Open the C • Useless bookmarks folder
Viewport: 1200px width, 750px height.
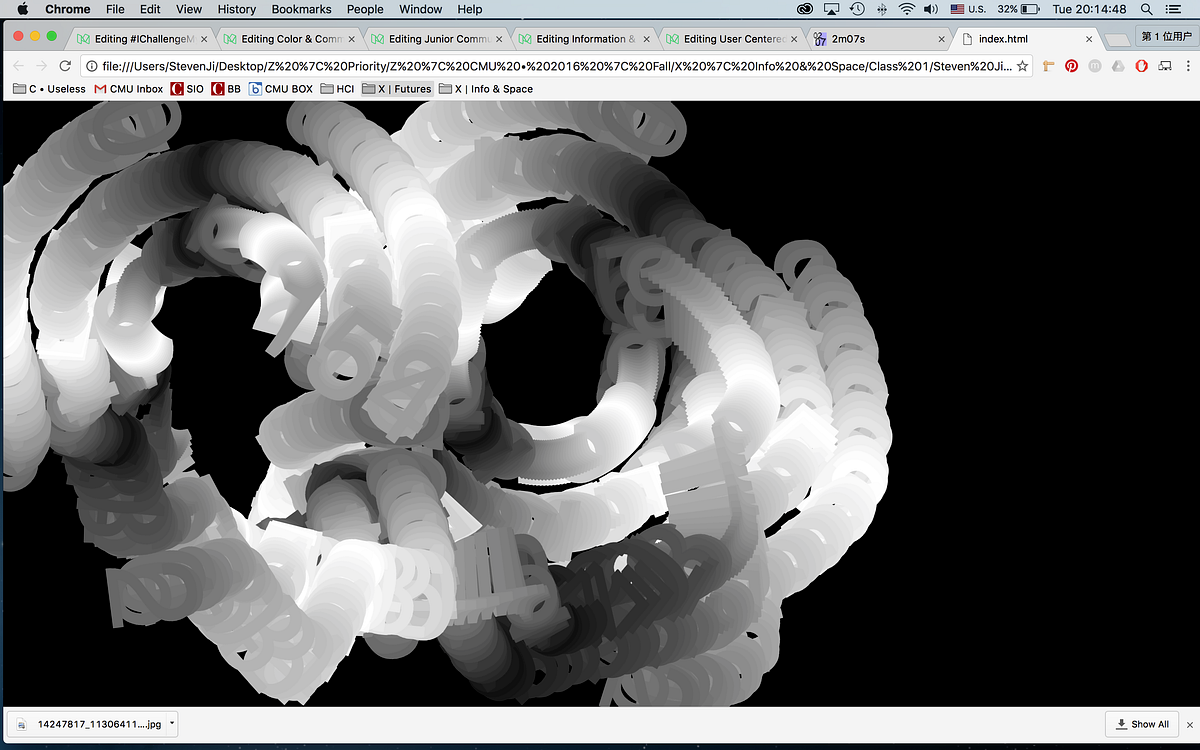point(50,89)
